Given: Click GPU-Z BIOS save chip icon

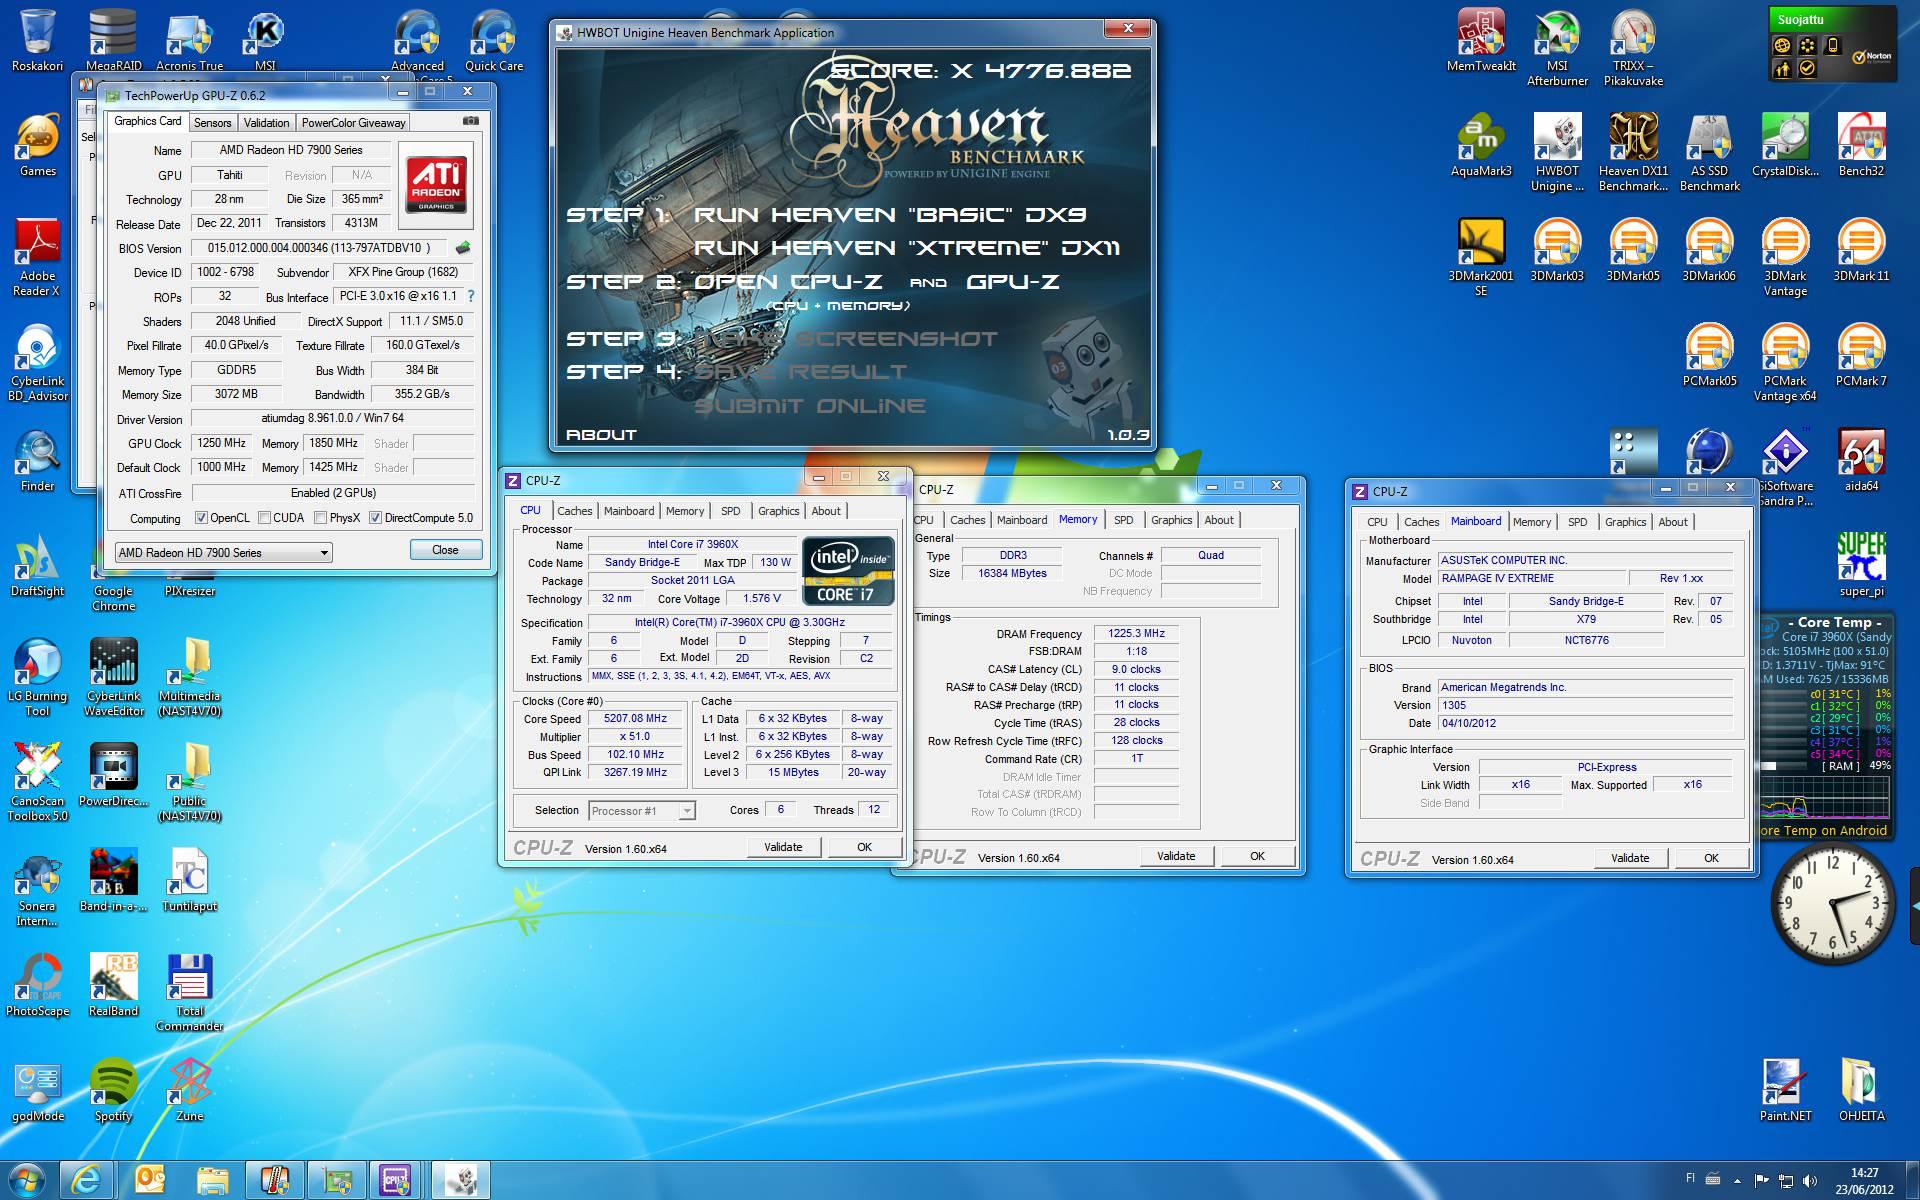Looking at the screenshot, I should (462, 247).
